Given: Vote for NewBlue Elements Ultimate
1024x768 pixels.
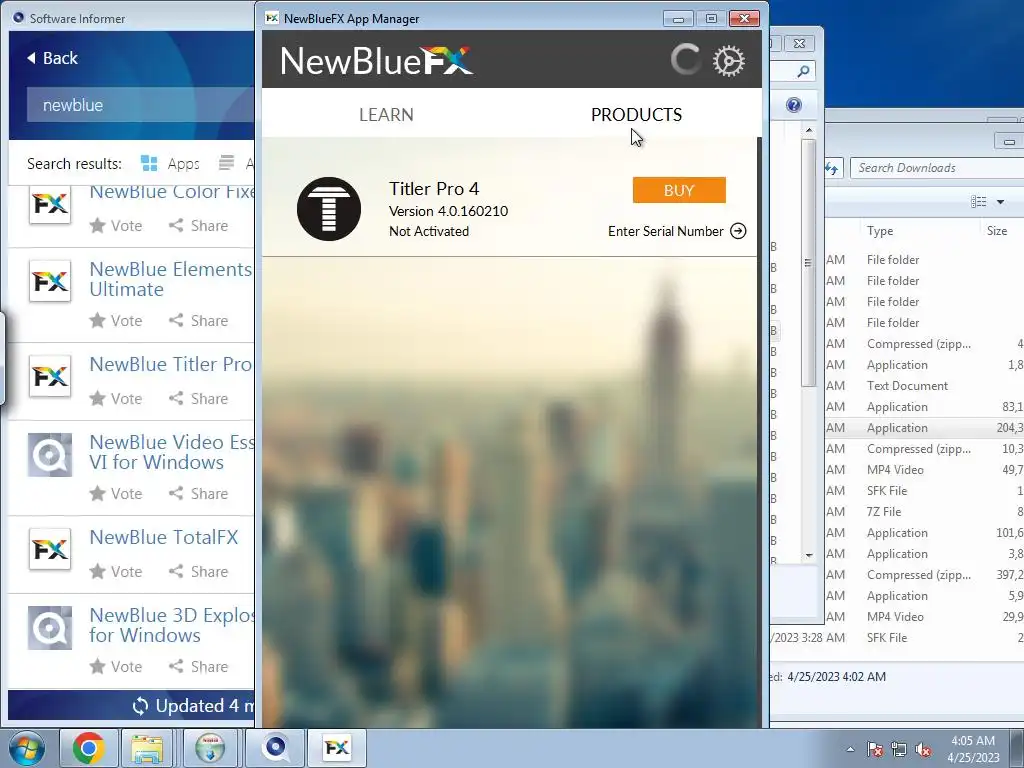Looking at the screenshot, I should tap(116, 321).
